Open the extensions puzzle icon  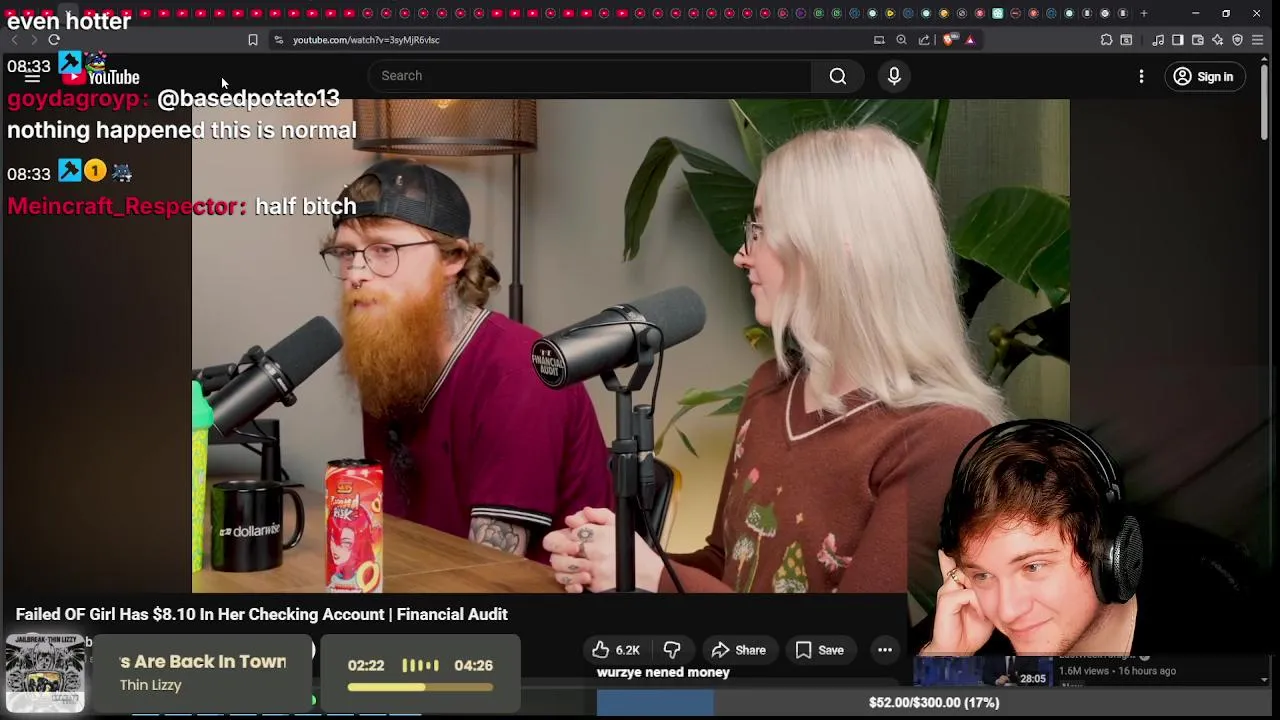click(x=1106, y=40)
